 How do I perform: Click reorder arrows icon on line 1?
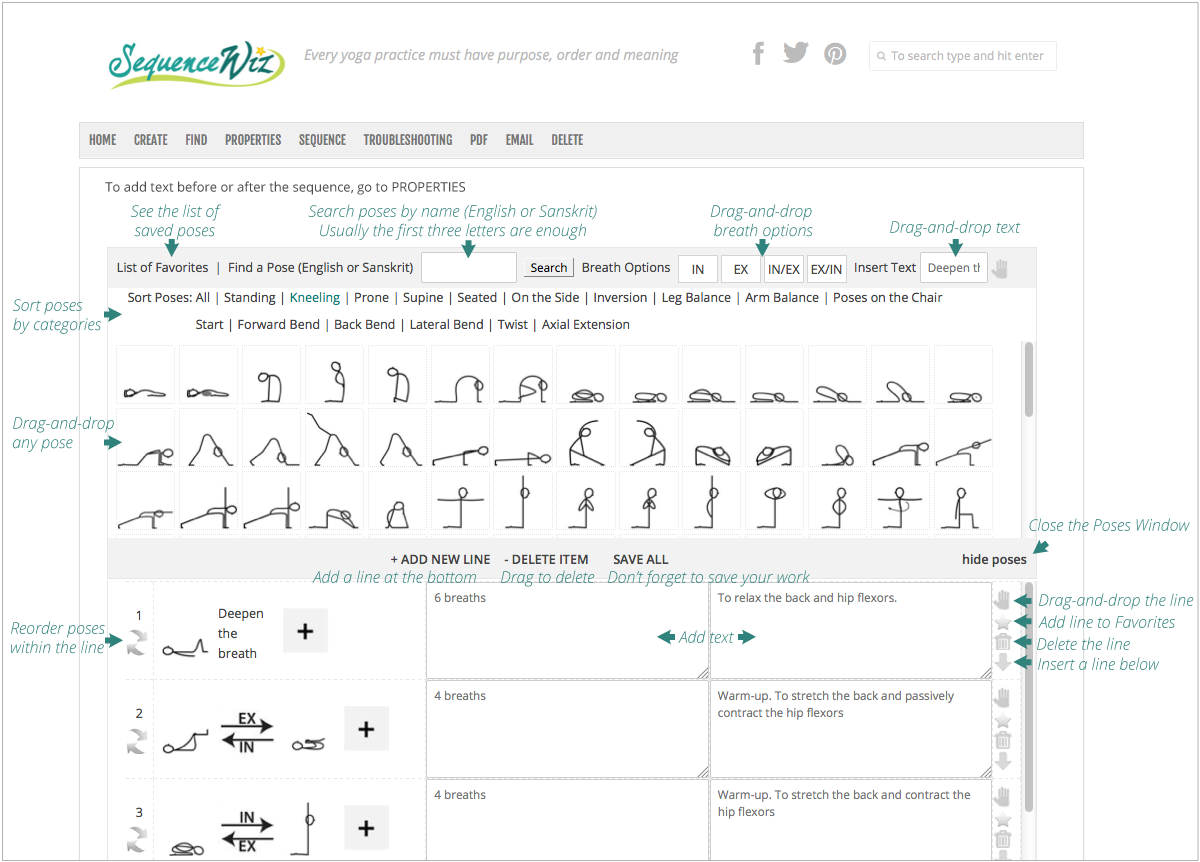point(137,642)
